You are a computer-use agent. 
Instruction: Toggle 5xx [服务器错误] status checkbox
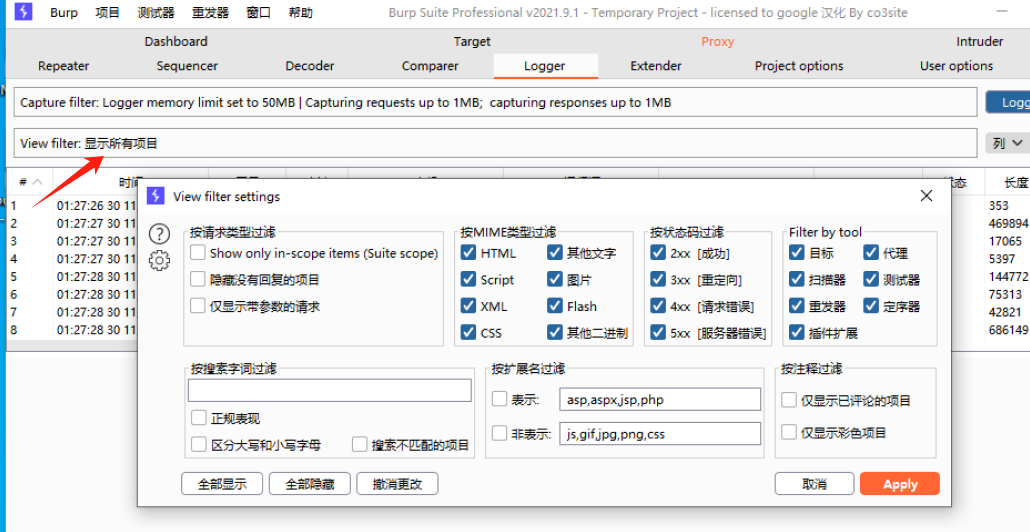(658, 332)
